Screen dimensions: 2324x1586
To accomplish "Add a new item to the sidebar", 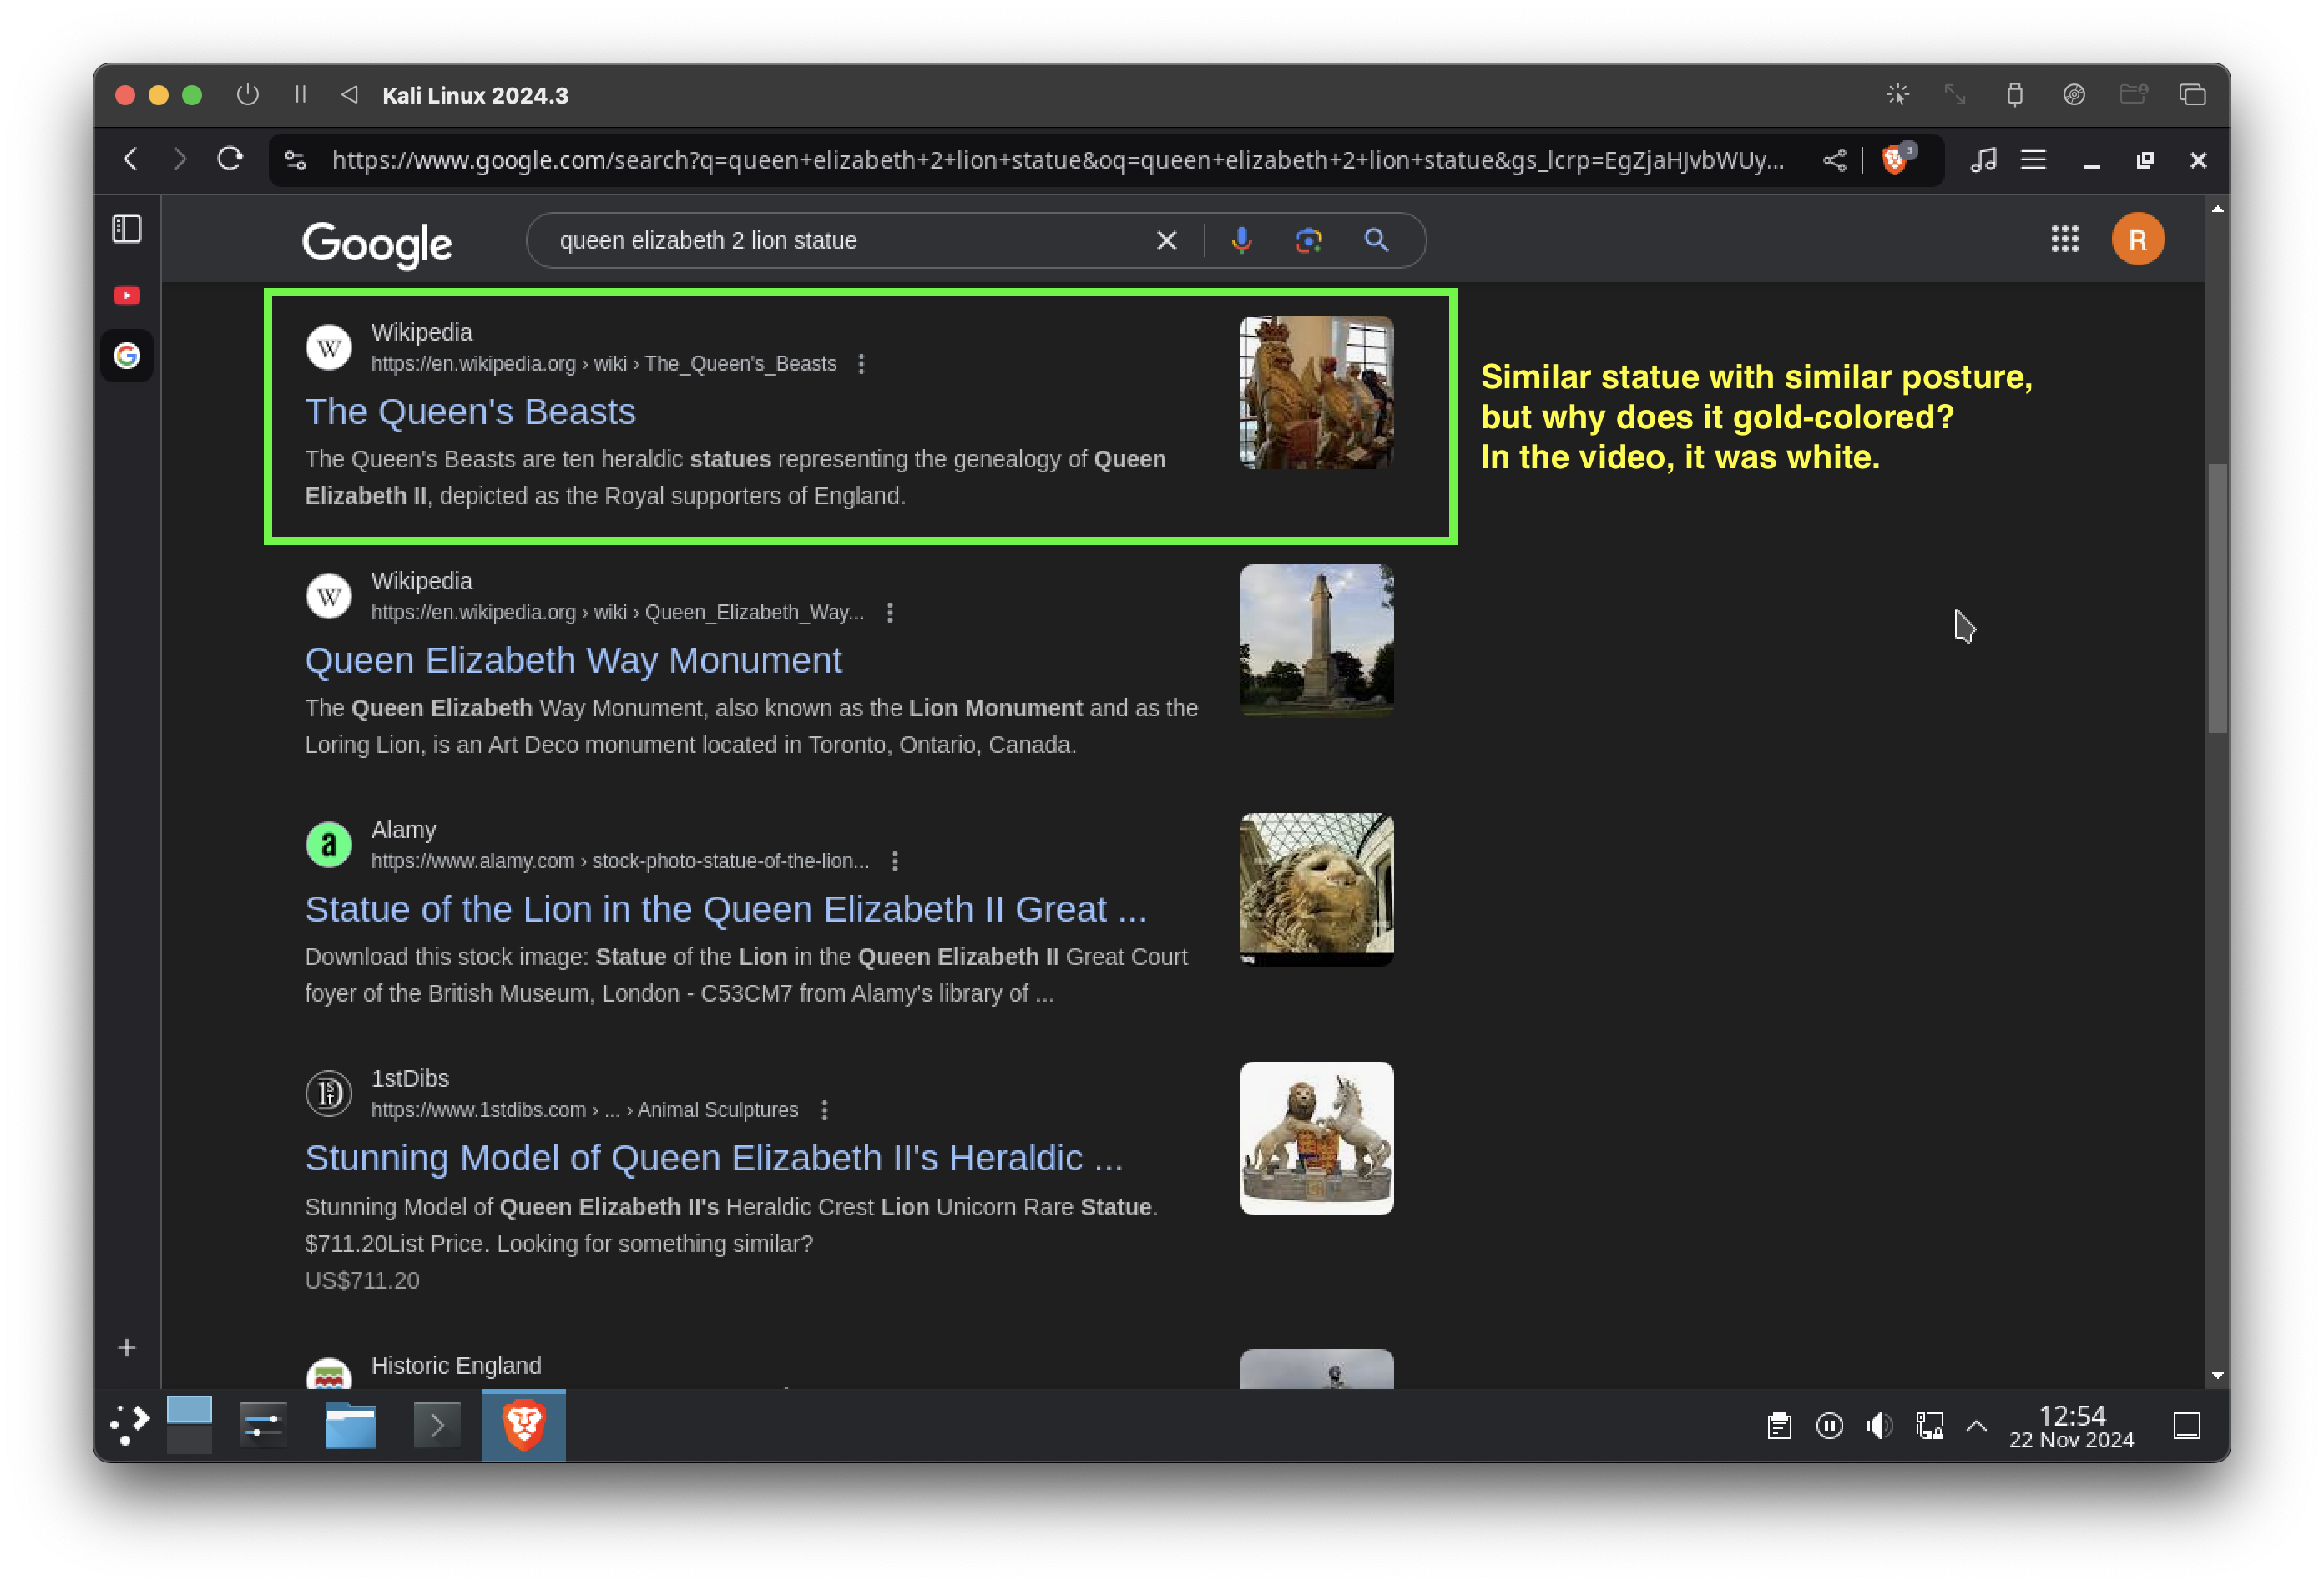I will 127,1347.
